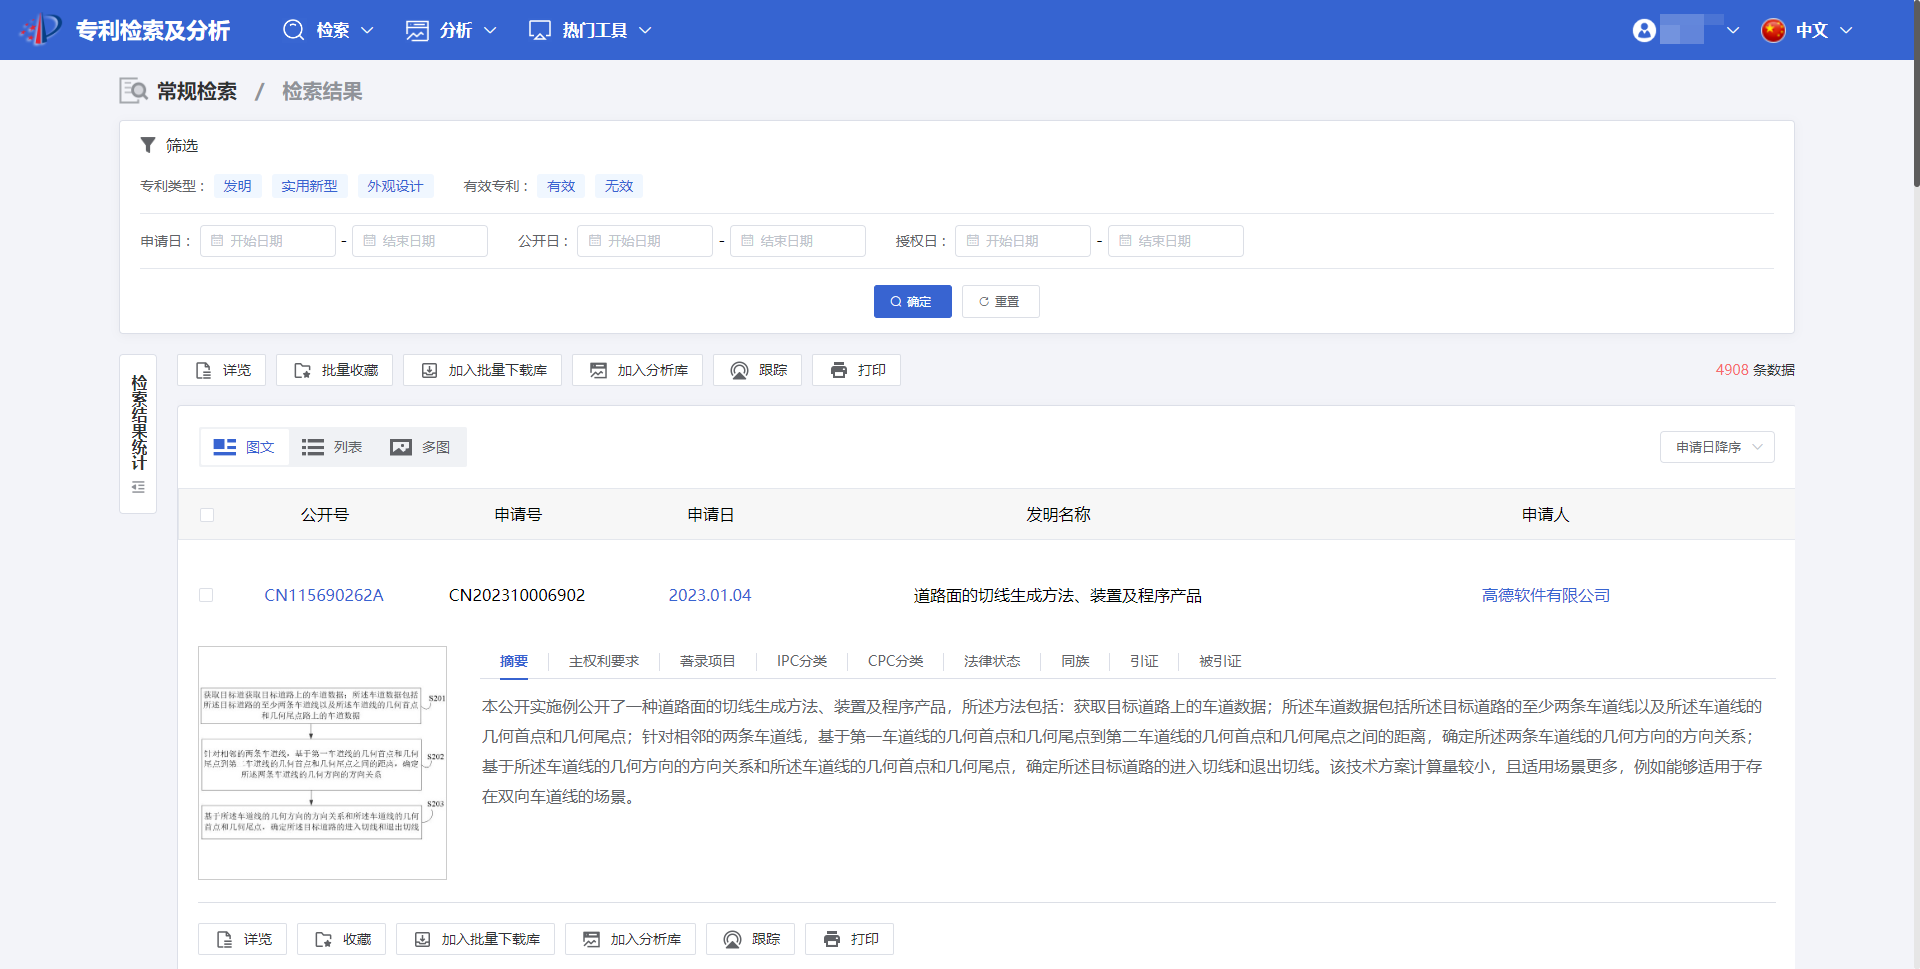This screenshot has width=1920, height=969.
Task: Expand the 检索 menu in the navbar
Action: [330, 30]
